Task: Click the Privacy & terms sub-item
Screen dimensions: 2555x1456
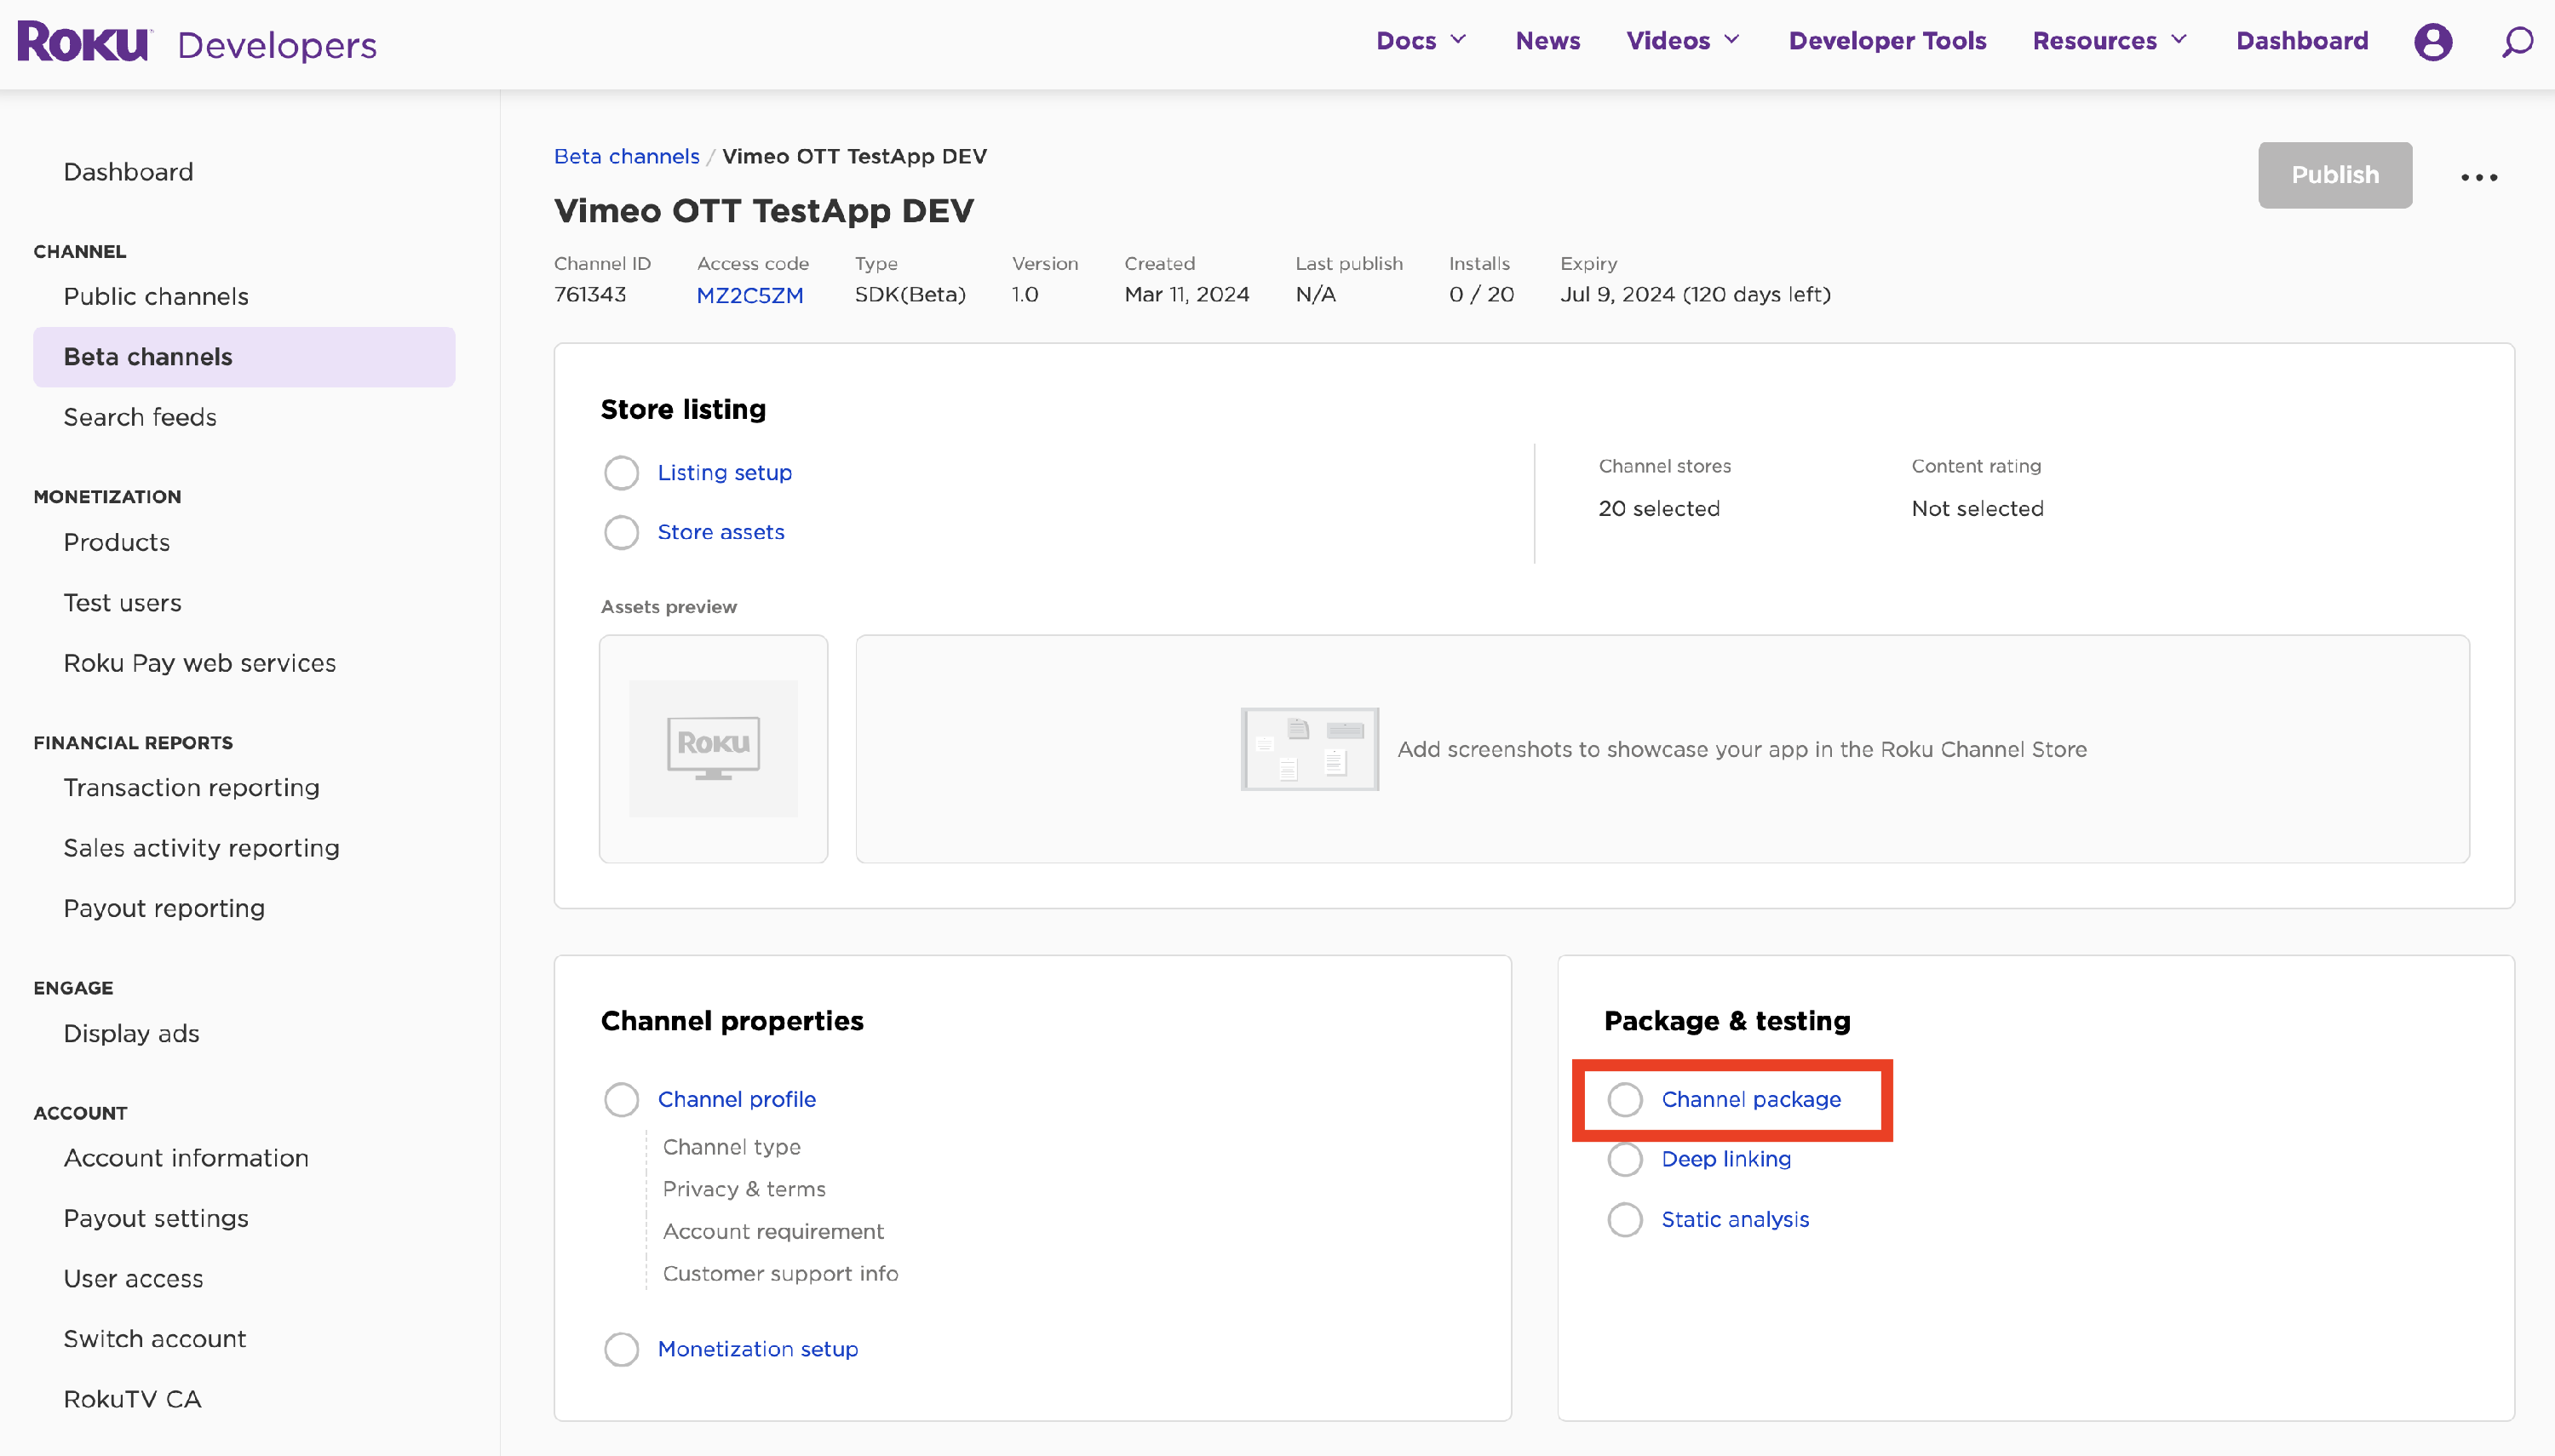Action: coord(744,1189)
